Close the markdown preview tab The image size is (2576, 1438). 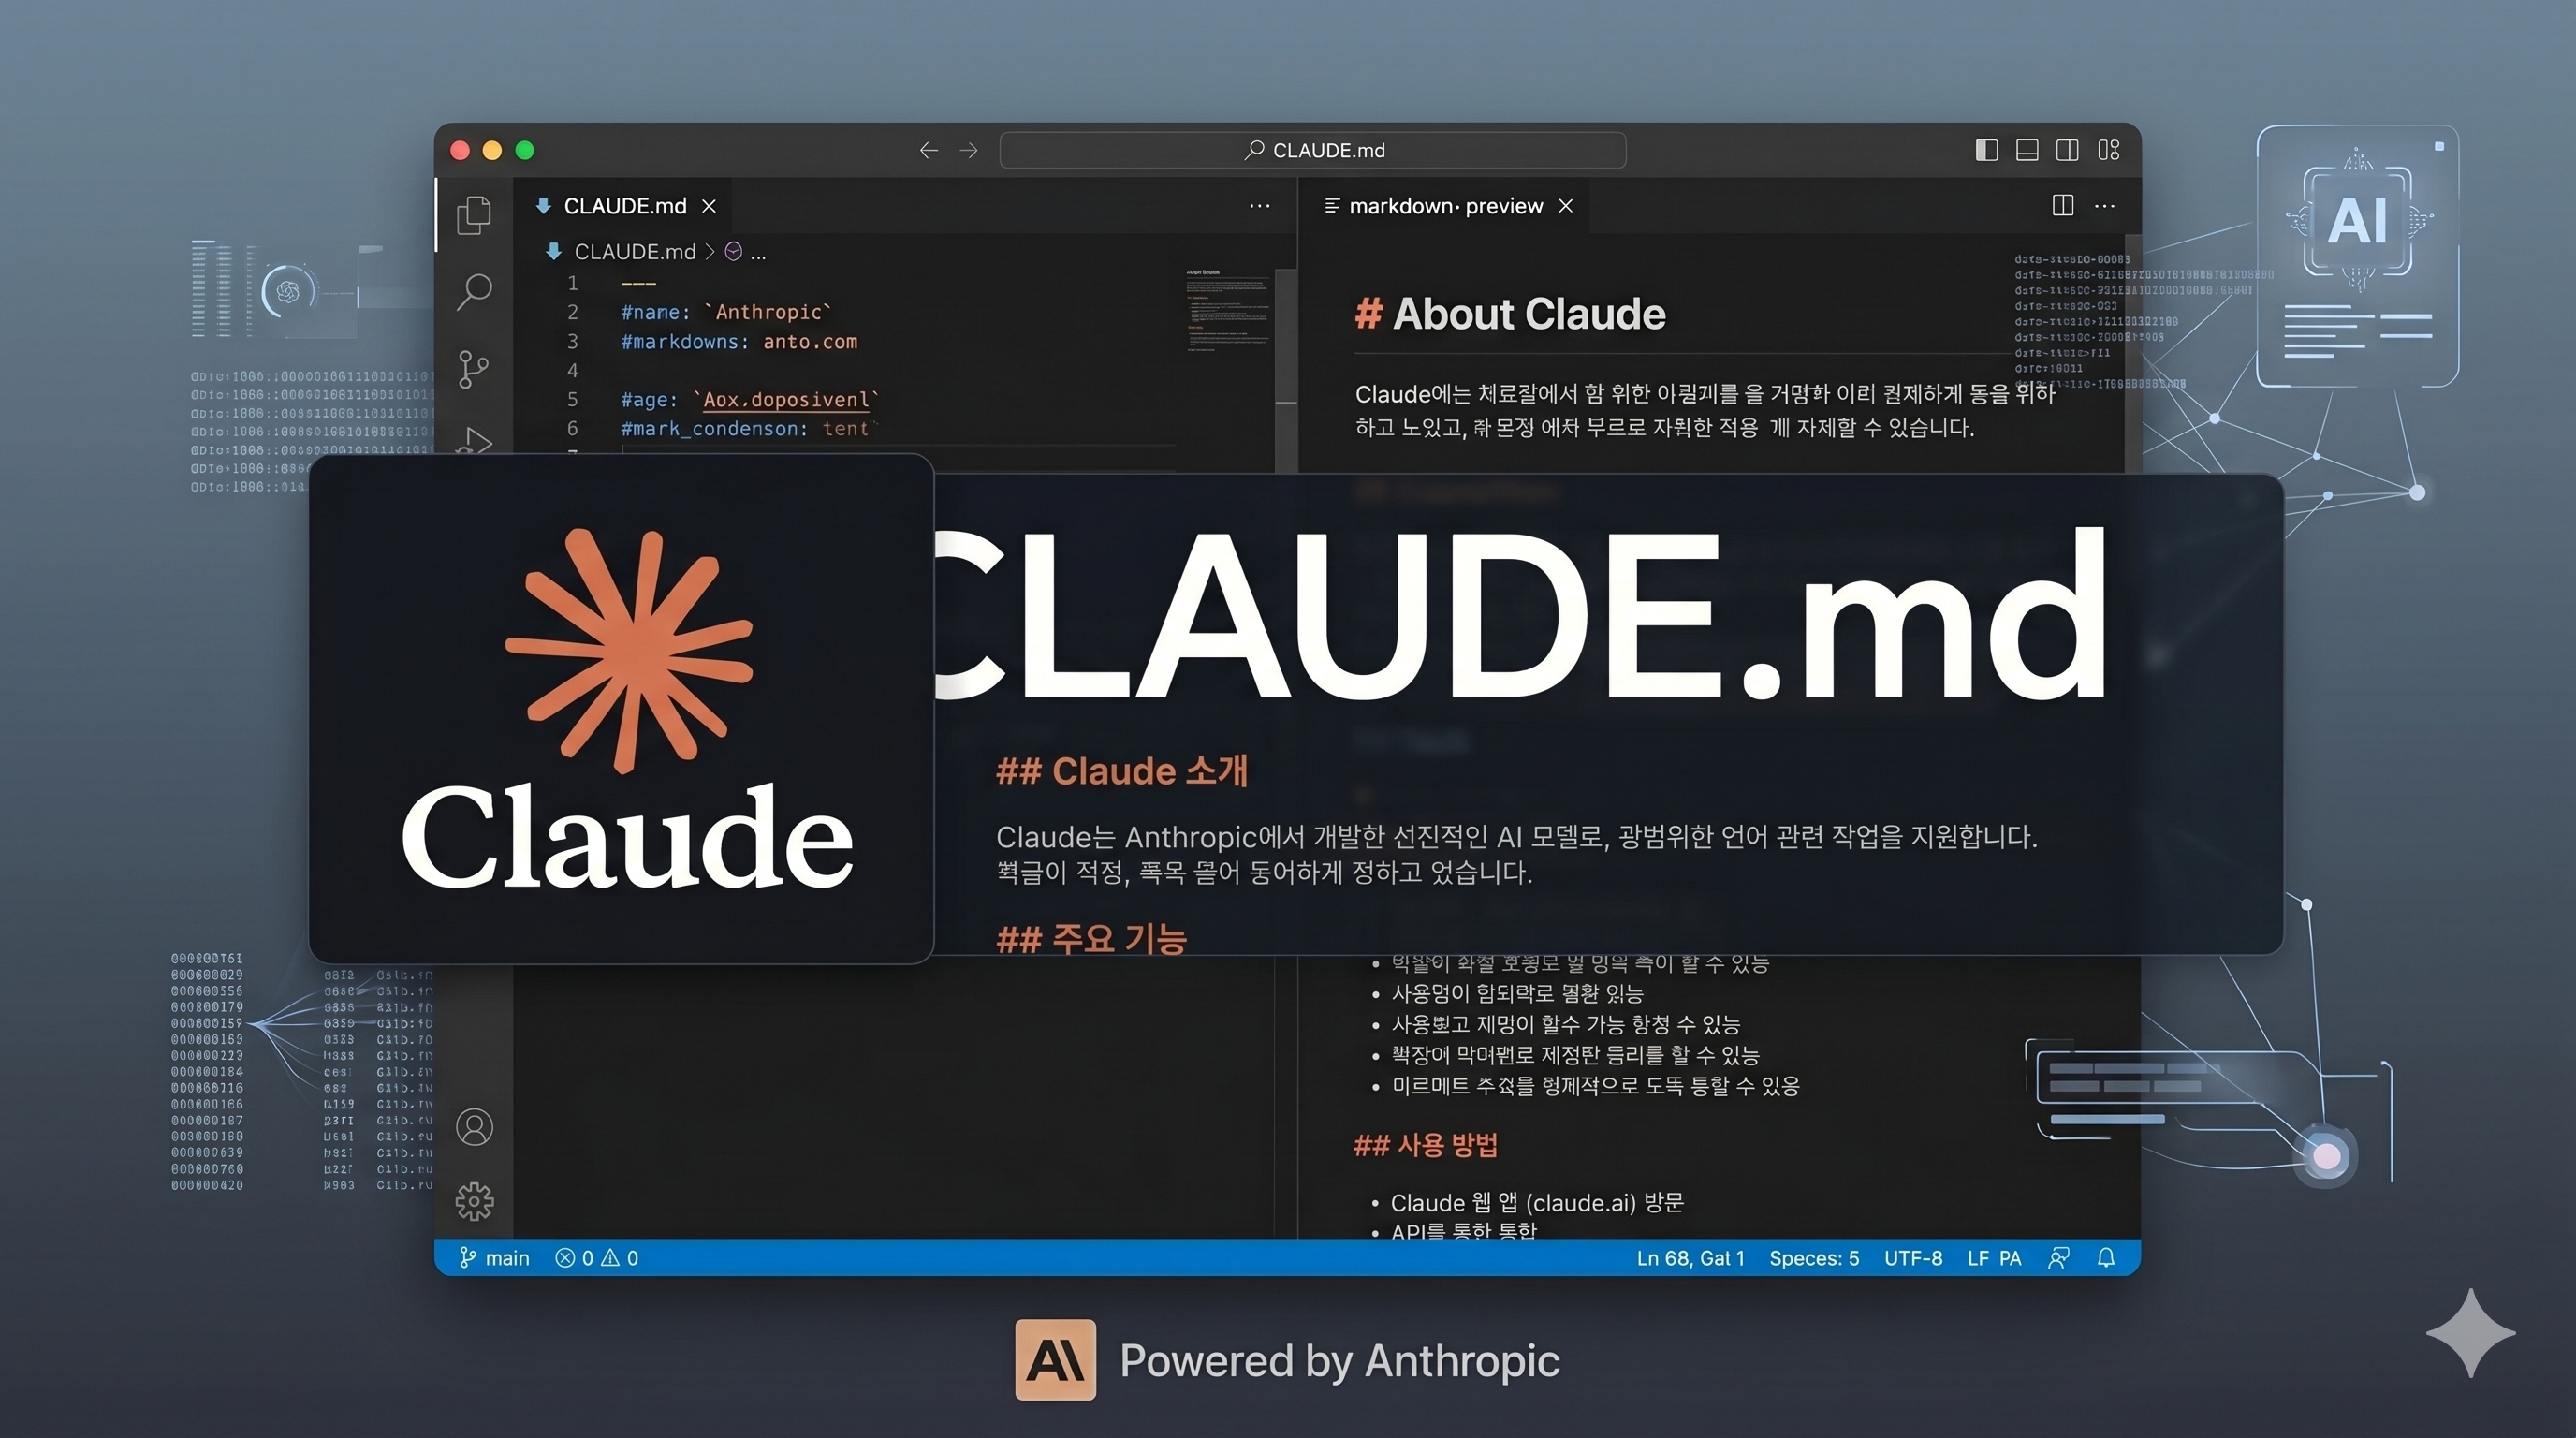tap(1566, 206)
